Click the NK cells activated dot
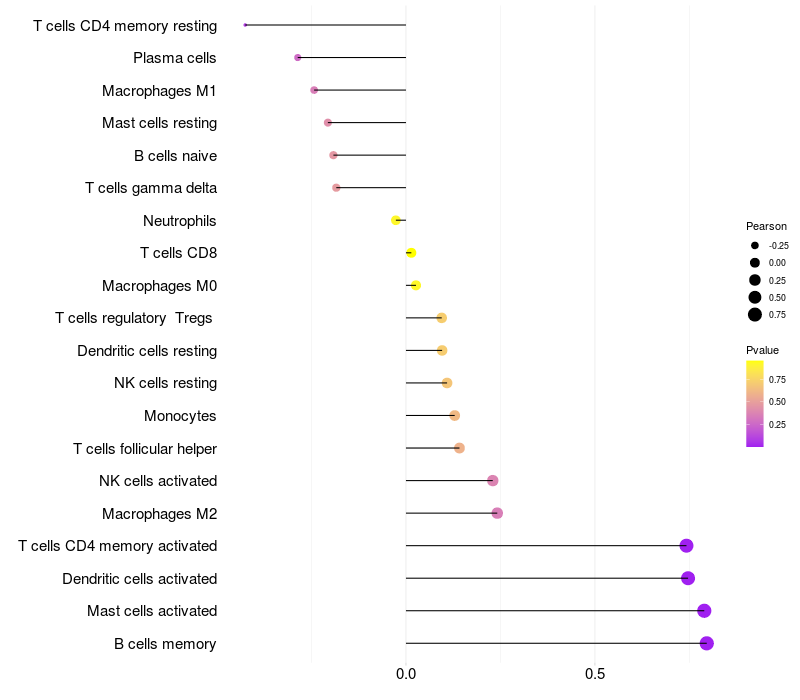Screen dimensions: 800x700 point(492,481)
